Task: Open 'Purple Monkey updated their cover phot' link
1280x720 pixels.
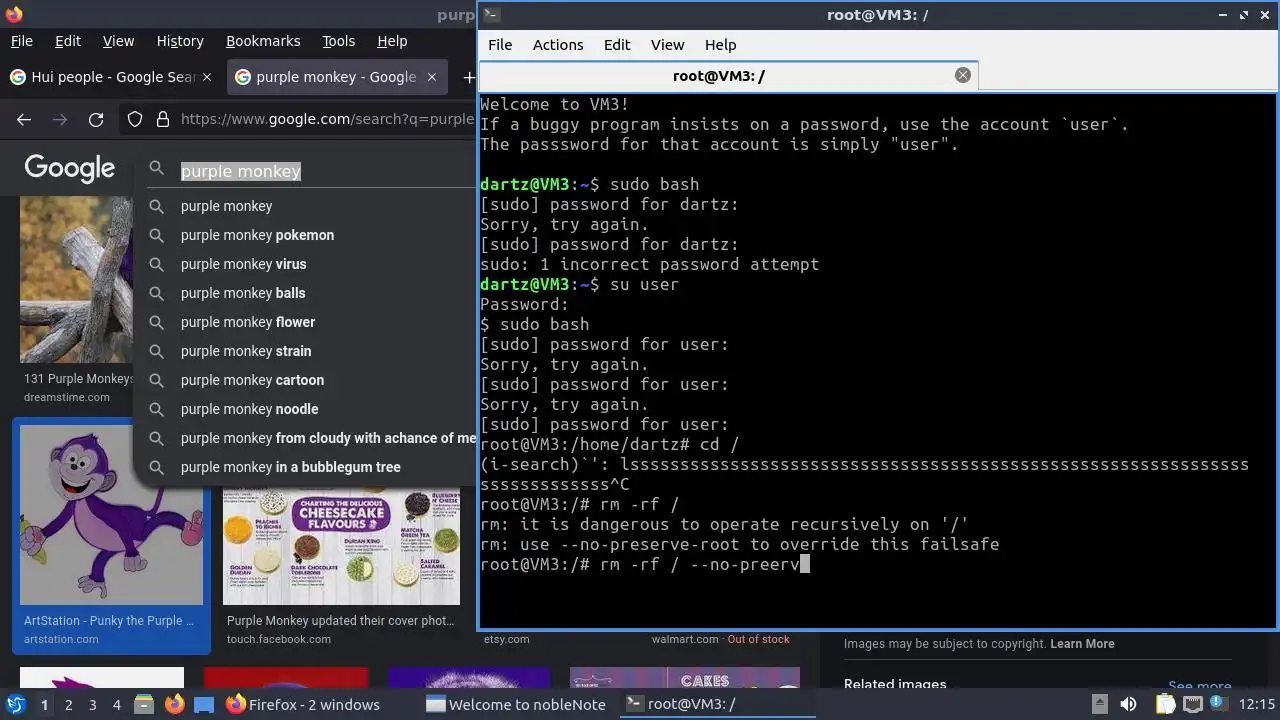Action: click(340, 621)
